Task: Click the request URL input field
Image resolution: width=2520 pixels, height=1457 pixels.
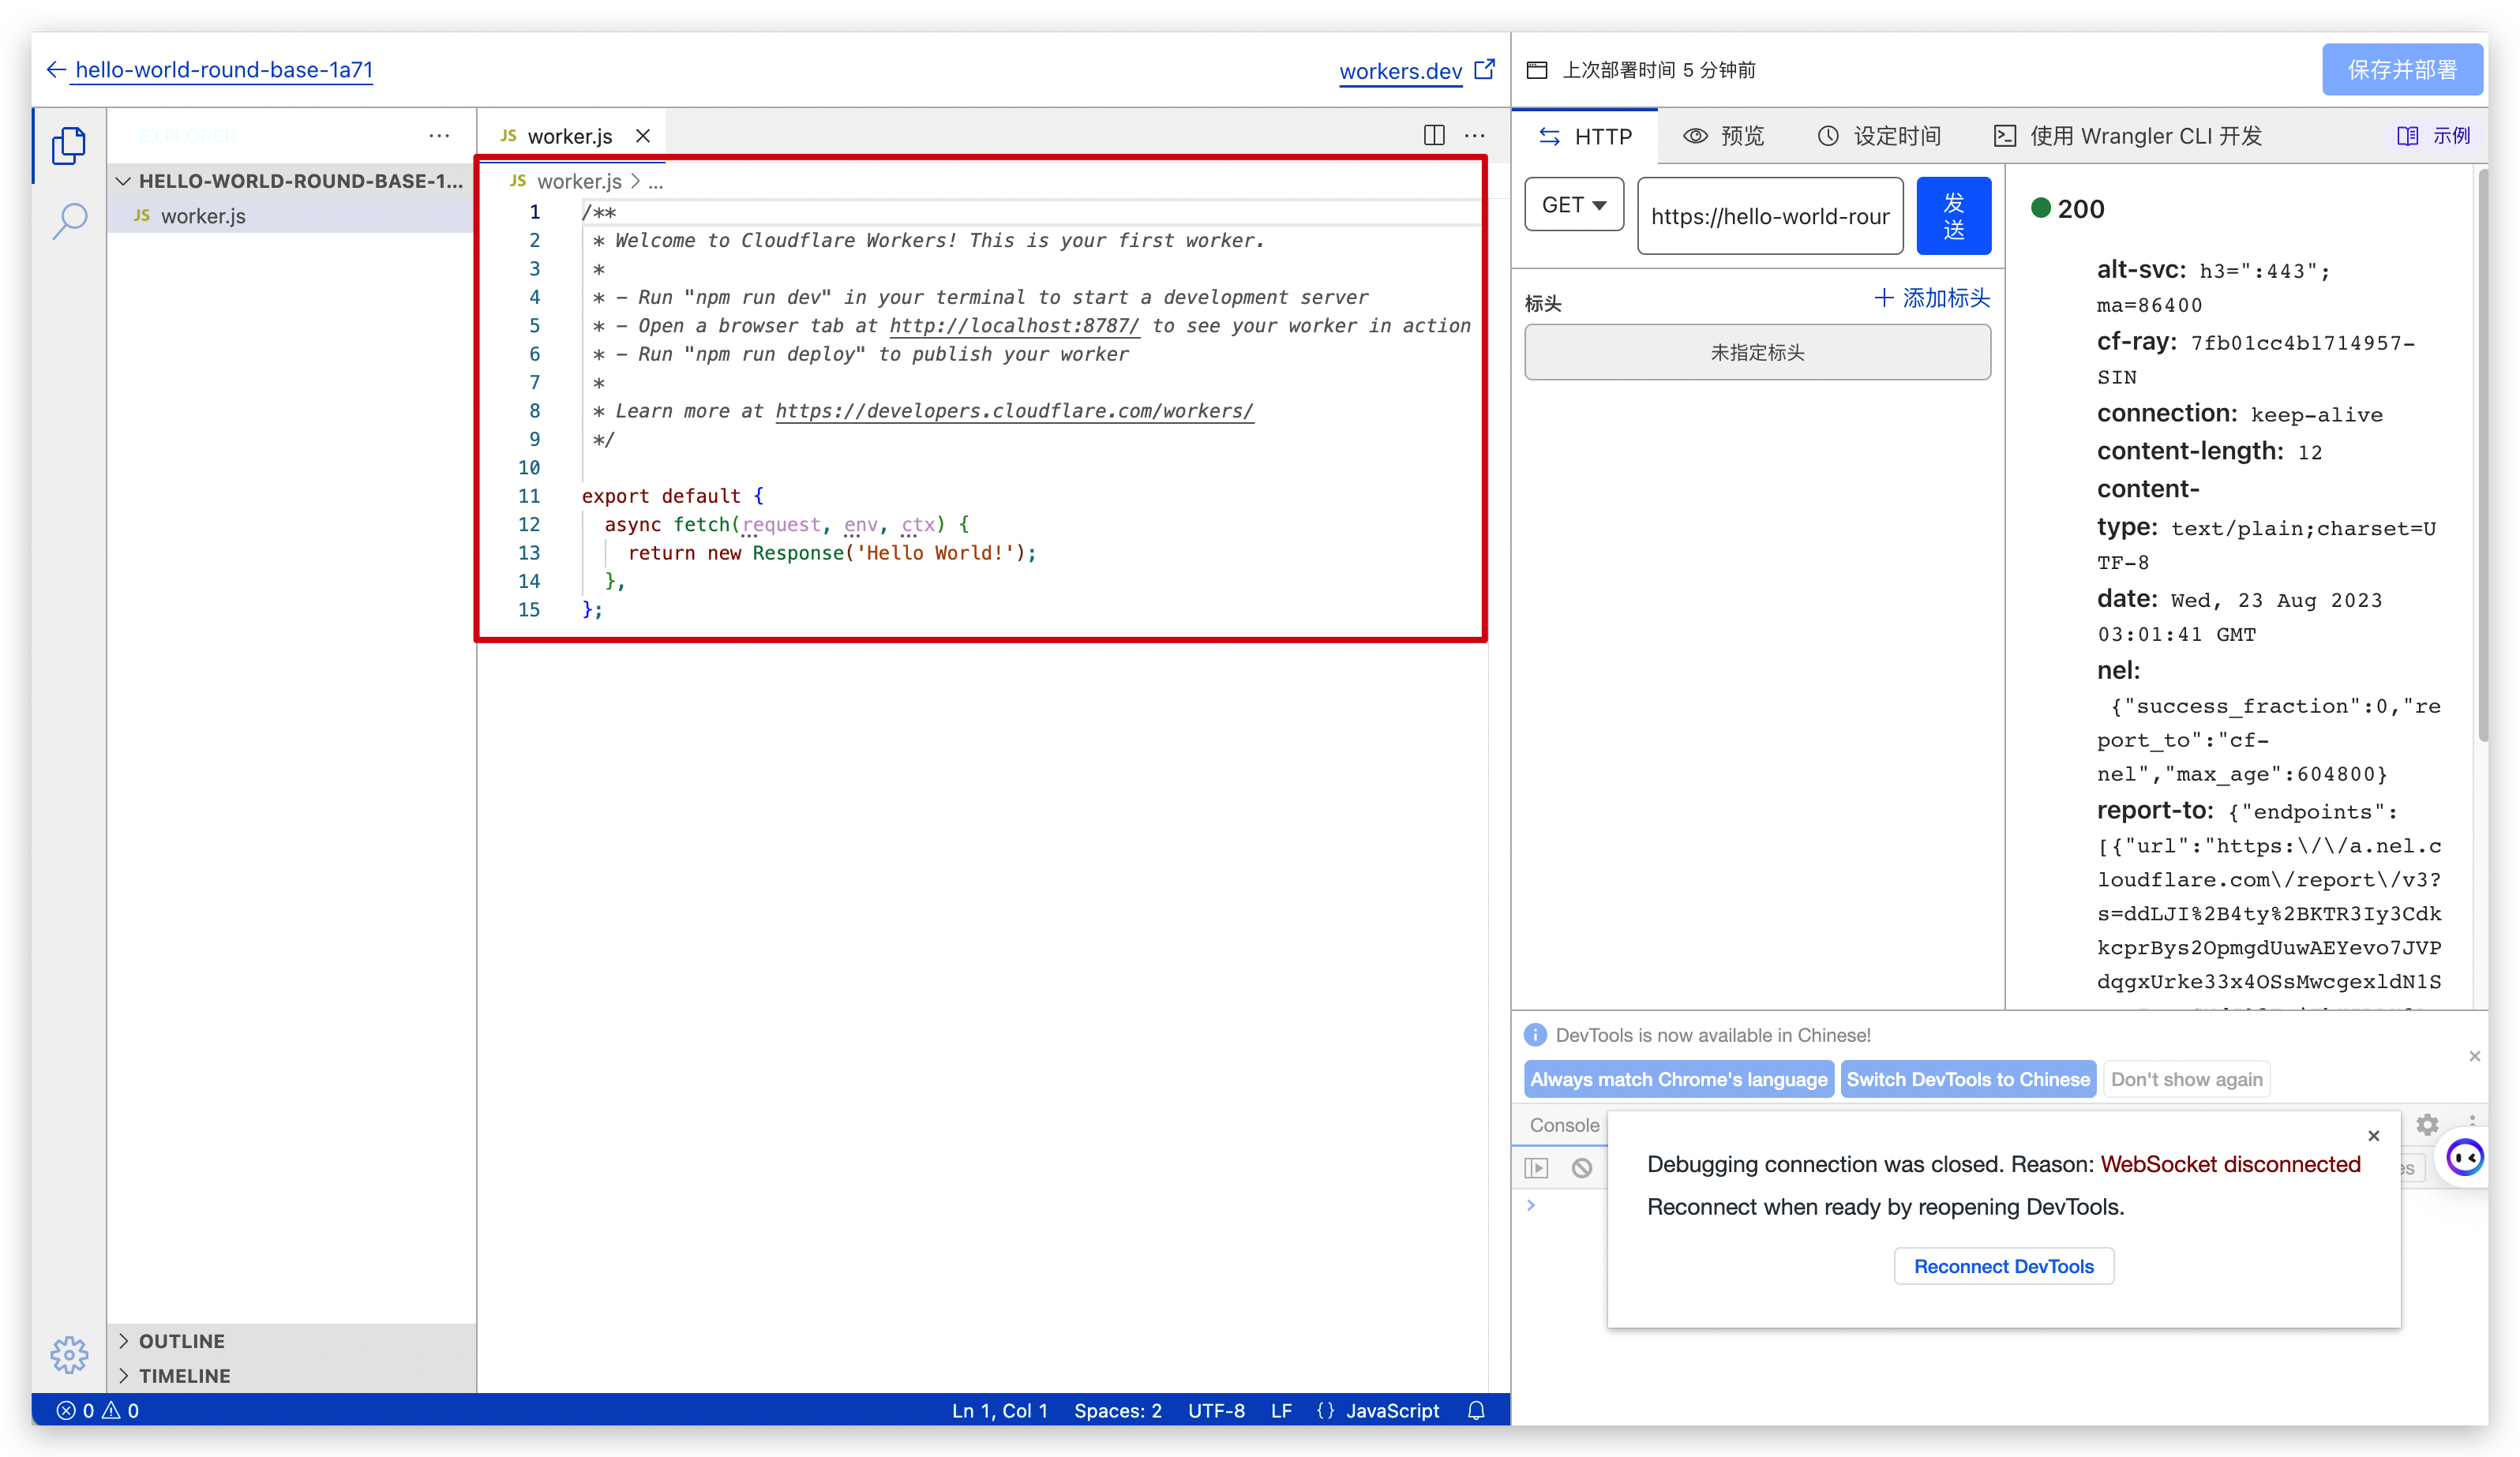Action: pos(1769,216)
